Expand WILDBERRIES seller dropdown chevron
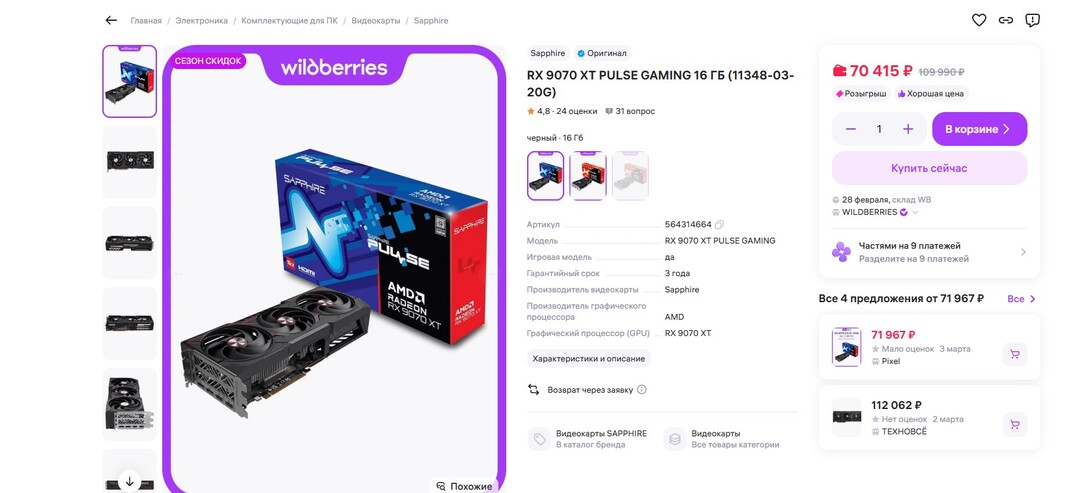1090x493 pixels. 916,212
